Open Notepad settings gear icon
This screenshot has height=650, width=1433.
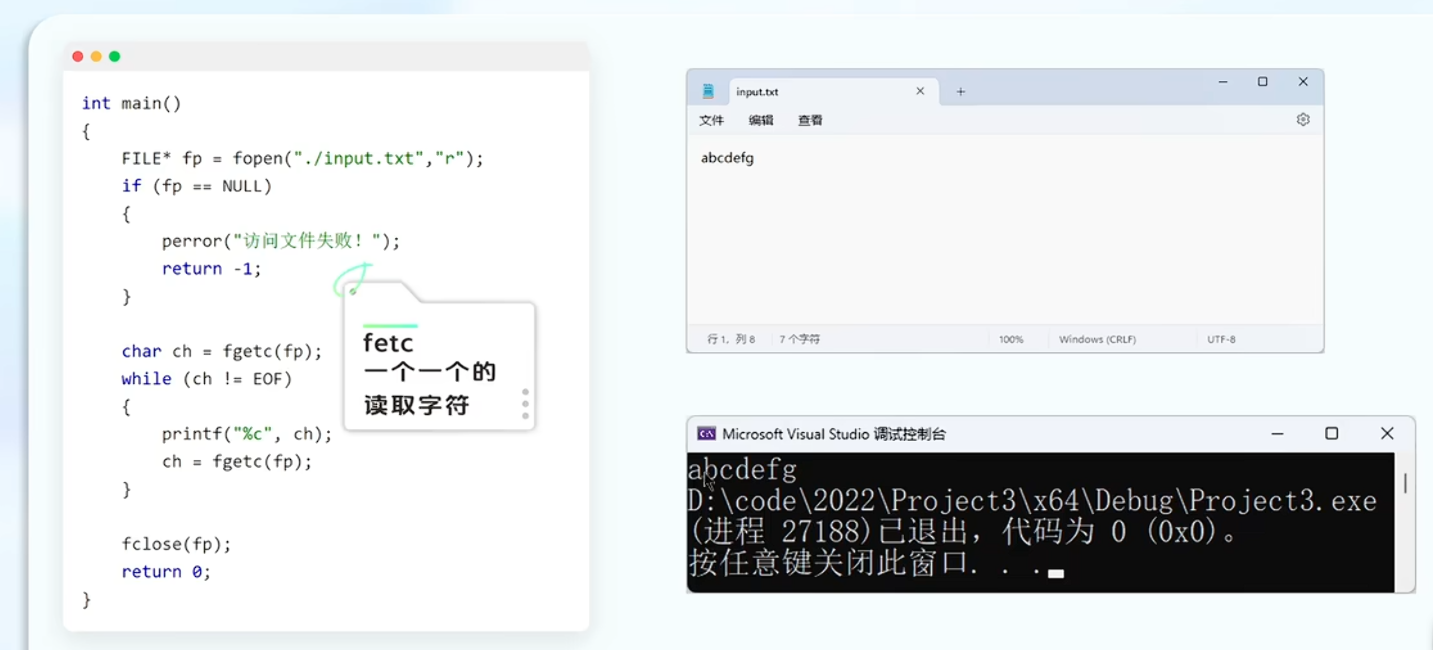1303,119
